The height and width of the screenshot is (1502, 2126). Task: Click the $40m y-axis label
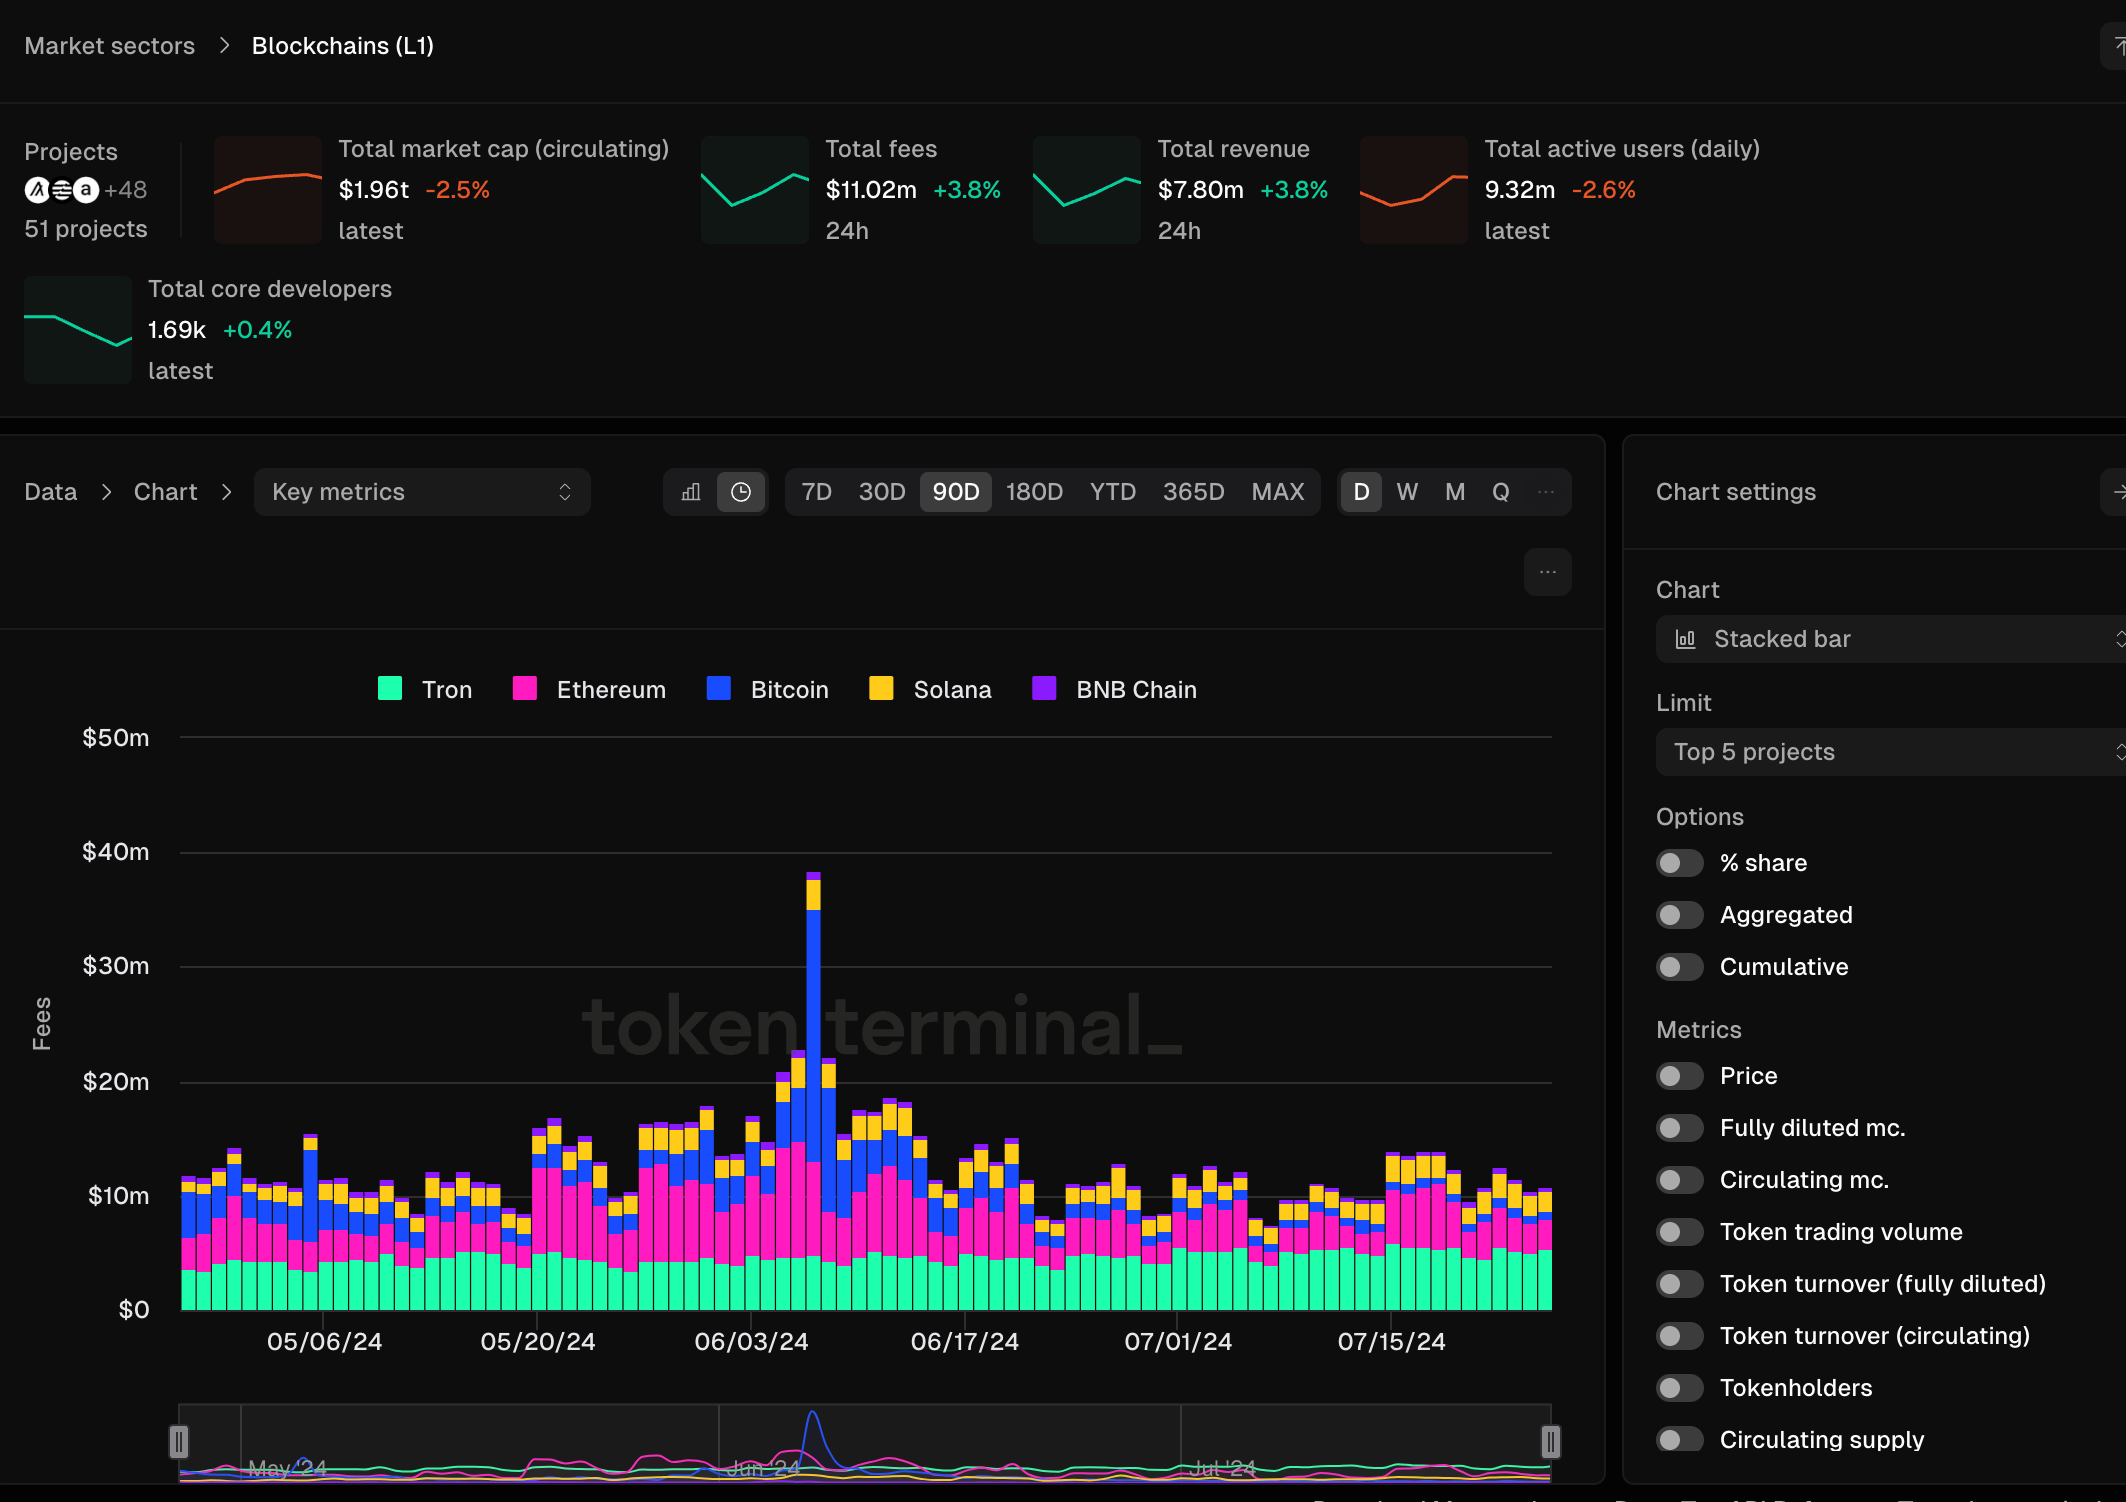coord(116,852)
